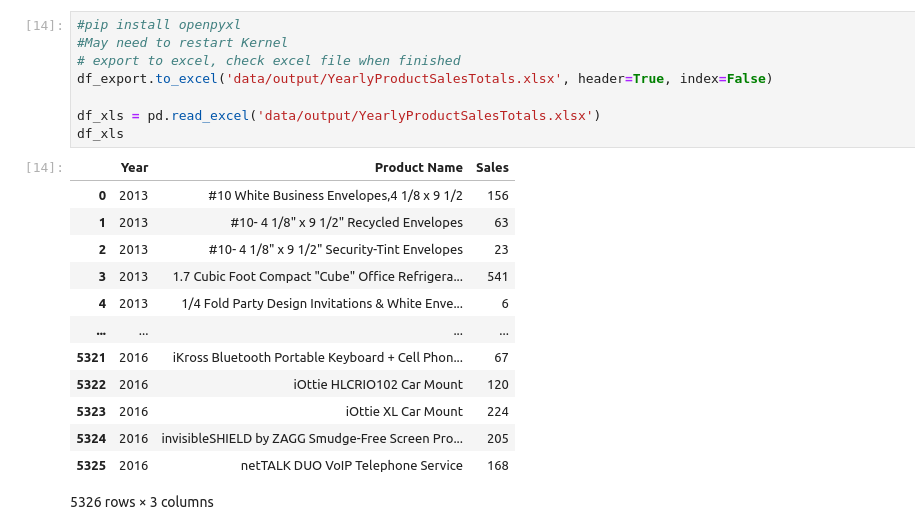Click the Year column header
The image size is (915, 525).
[x=134, y=168]
